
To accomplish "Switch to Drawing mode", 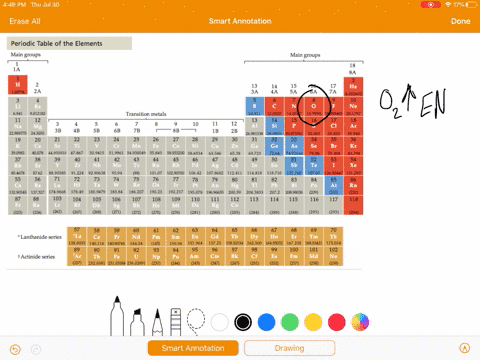I will (289, 348).
